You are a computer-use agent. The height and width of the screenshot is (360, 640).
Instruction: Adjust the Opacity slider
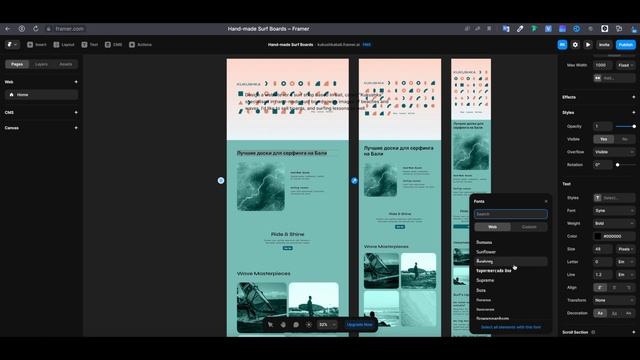pos(625,126)
